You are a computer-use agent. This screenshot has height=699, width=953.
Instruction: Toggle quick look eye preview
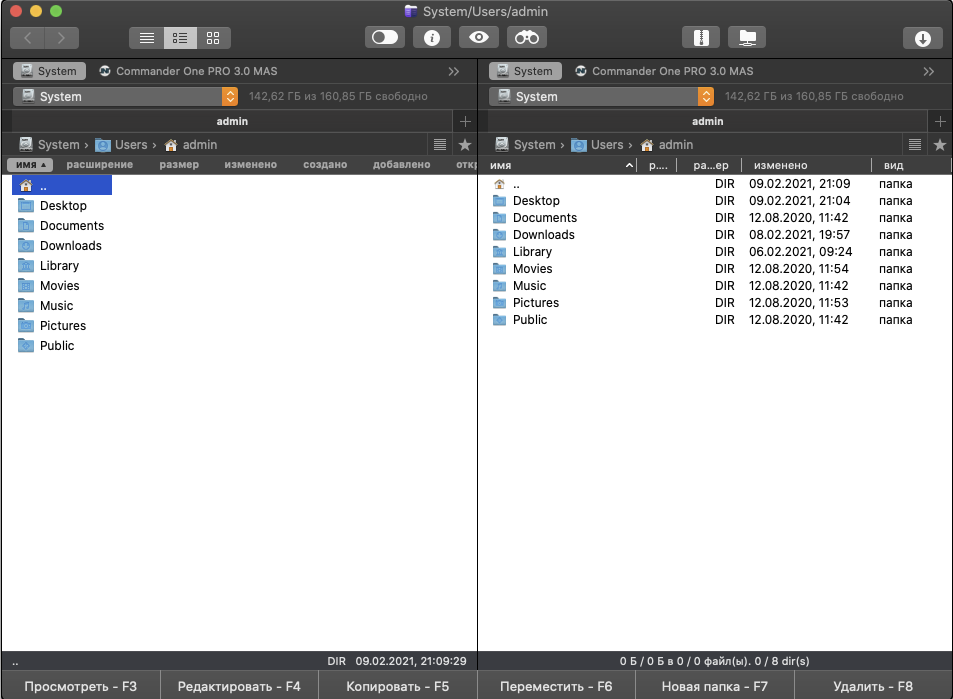click(479, 38)
